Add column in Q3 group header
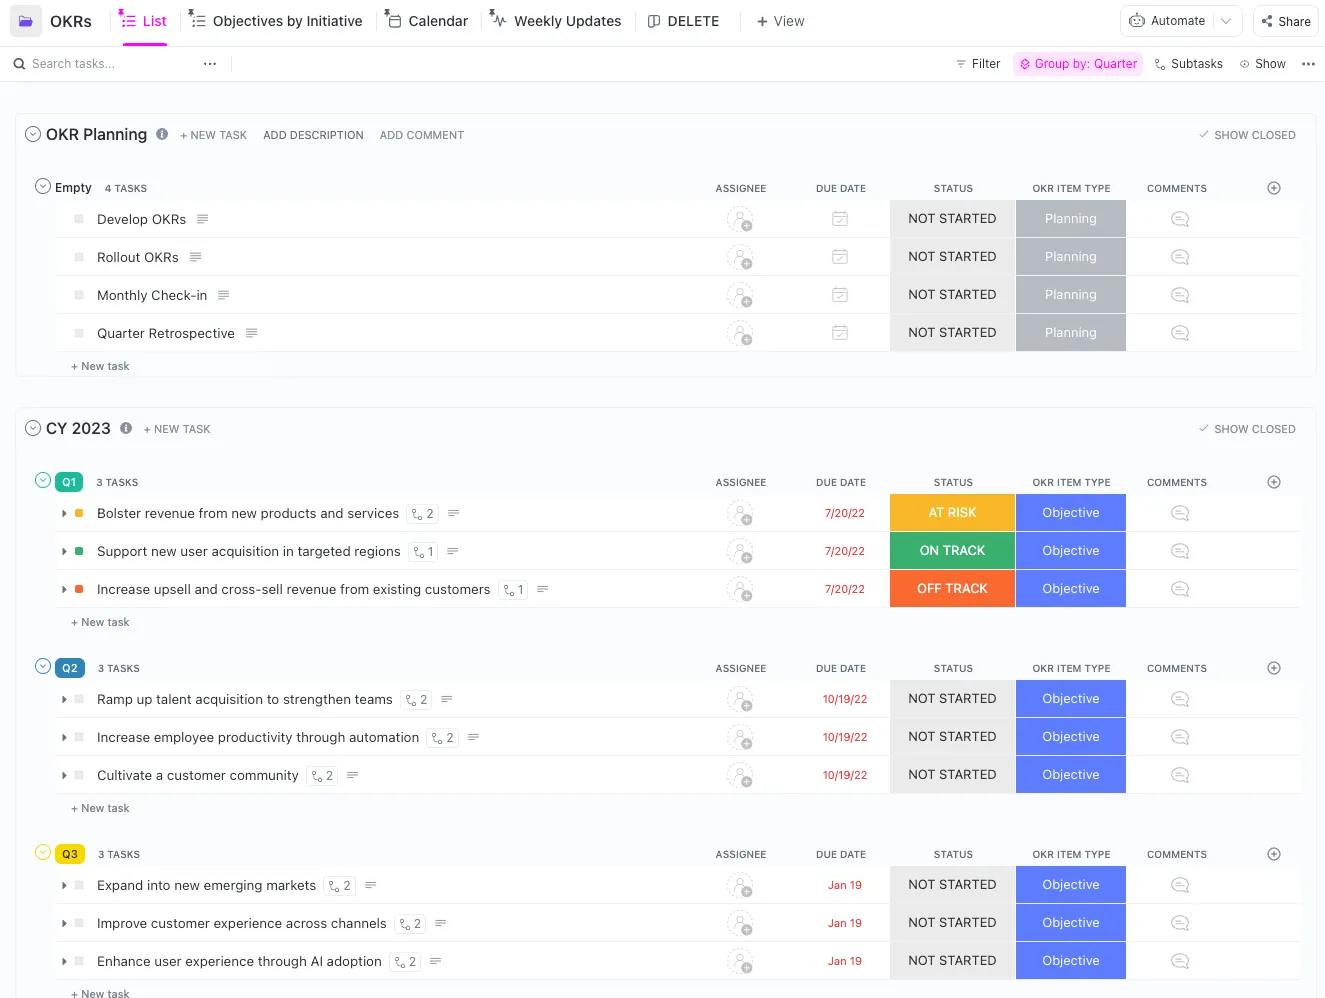 point(1274,854)
